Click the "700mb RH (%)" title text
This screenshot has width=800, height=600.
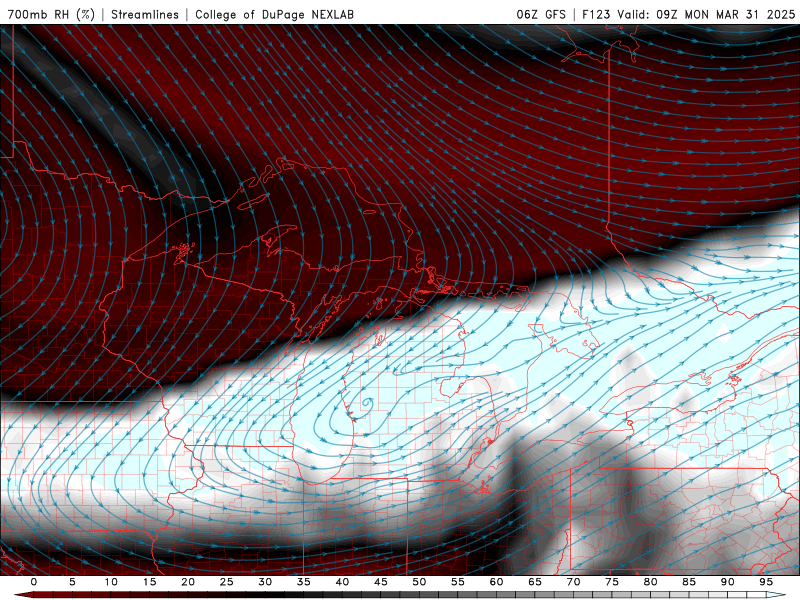pyautogui.click(x=52, y=14)
